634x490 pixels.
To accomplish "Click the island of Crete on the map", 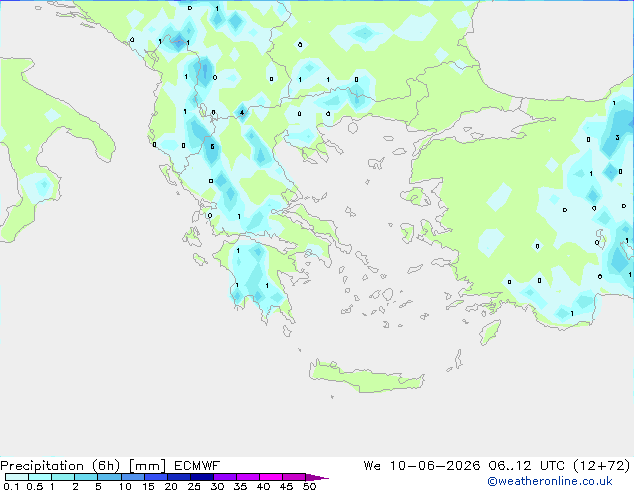I will [x=366, y=376].
